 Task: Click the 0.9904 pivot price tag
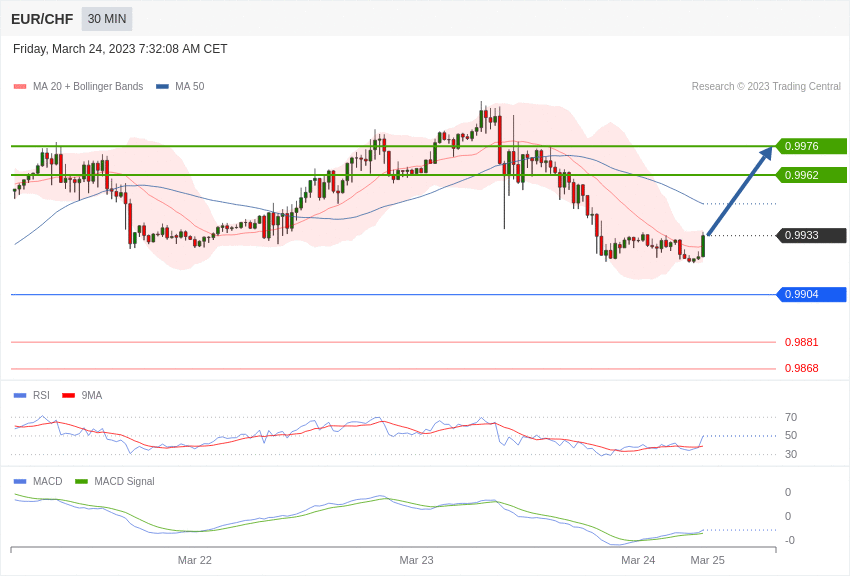[811, 294]
